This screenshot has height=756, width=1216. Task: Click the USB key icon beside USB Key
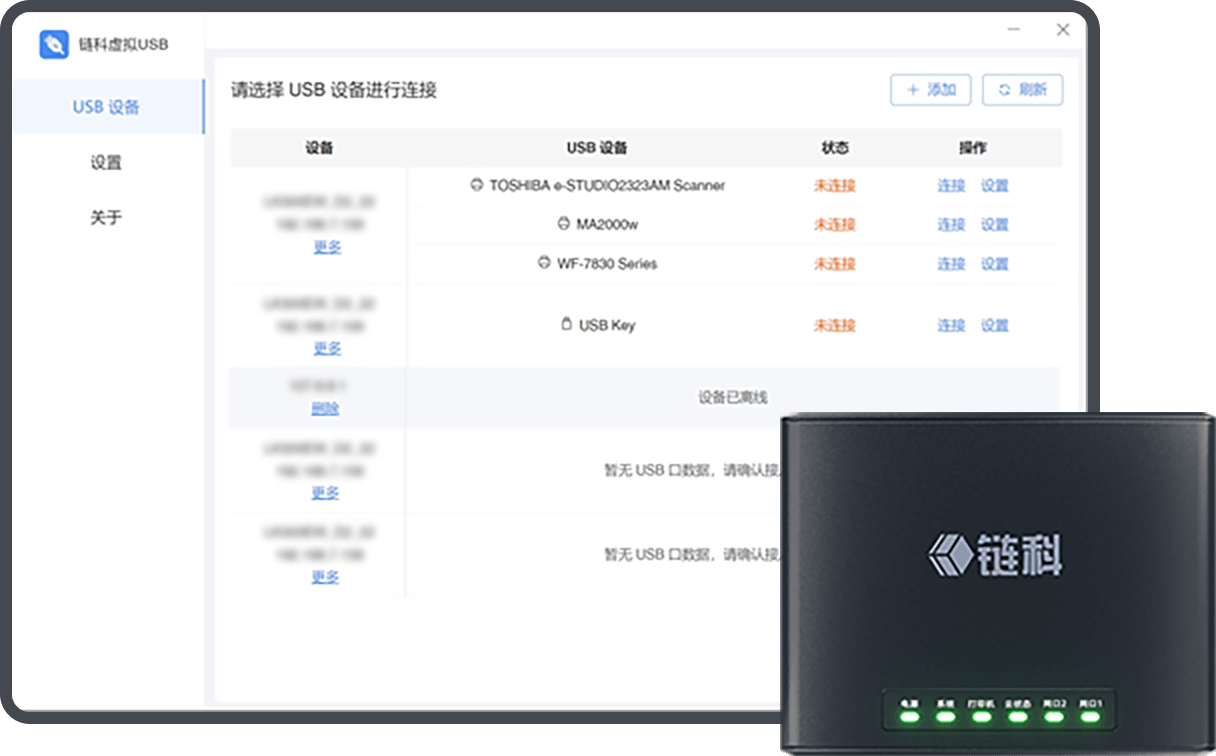566,324
